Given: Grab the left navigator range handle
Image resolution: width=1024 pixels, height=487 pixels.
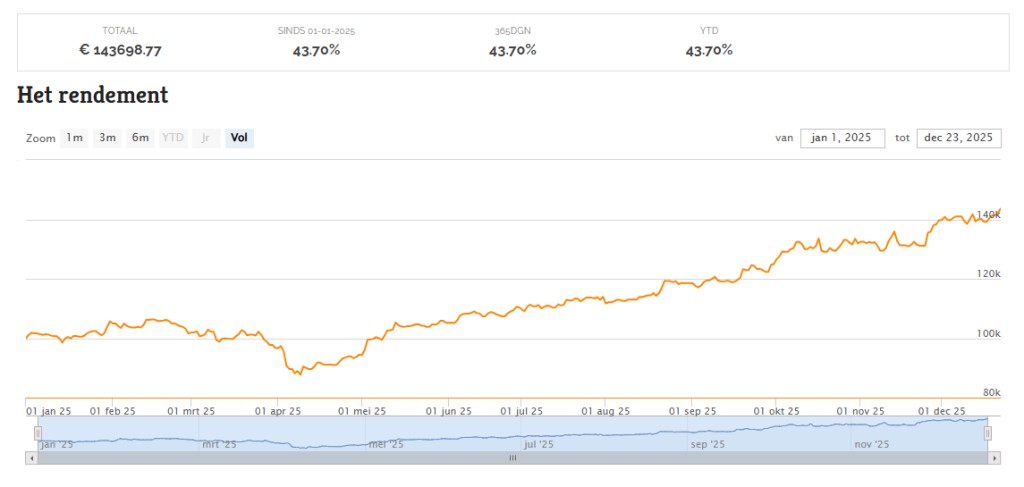Looking at the screenshot, I should click(x=38, y=433).
